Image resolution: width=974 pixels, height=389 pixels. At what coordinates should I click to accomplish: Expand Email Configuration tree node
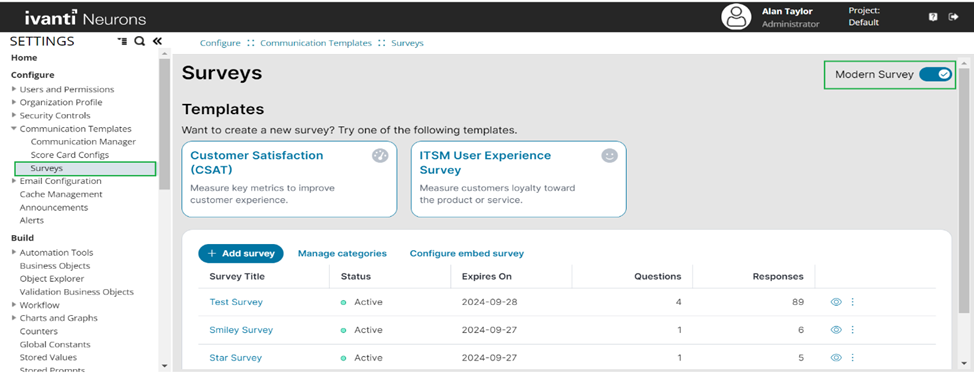[14, 181]
